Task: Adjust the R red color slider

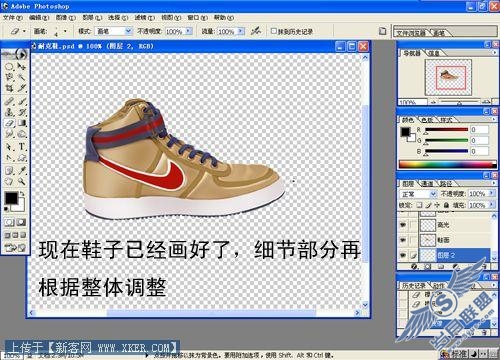Action: 446,130
